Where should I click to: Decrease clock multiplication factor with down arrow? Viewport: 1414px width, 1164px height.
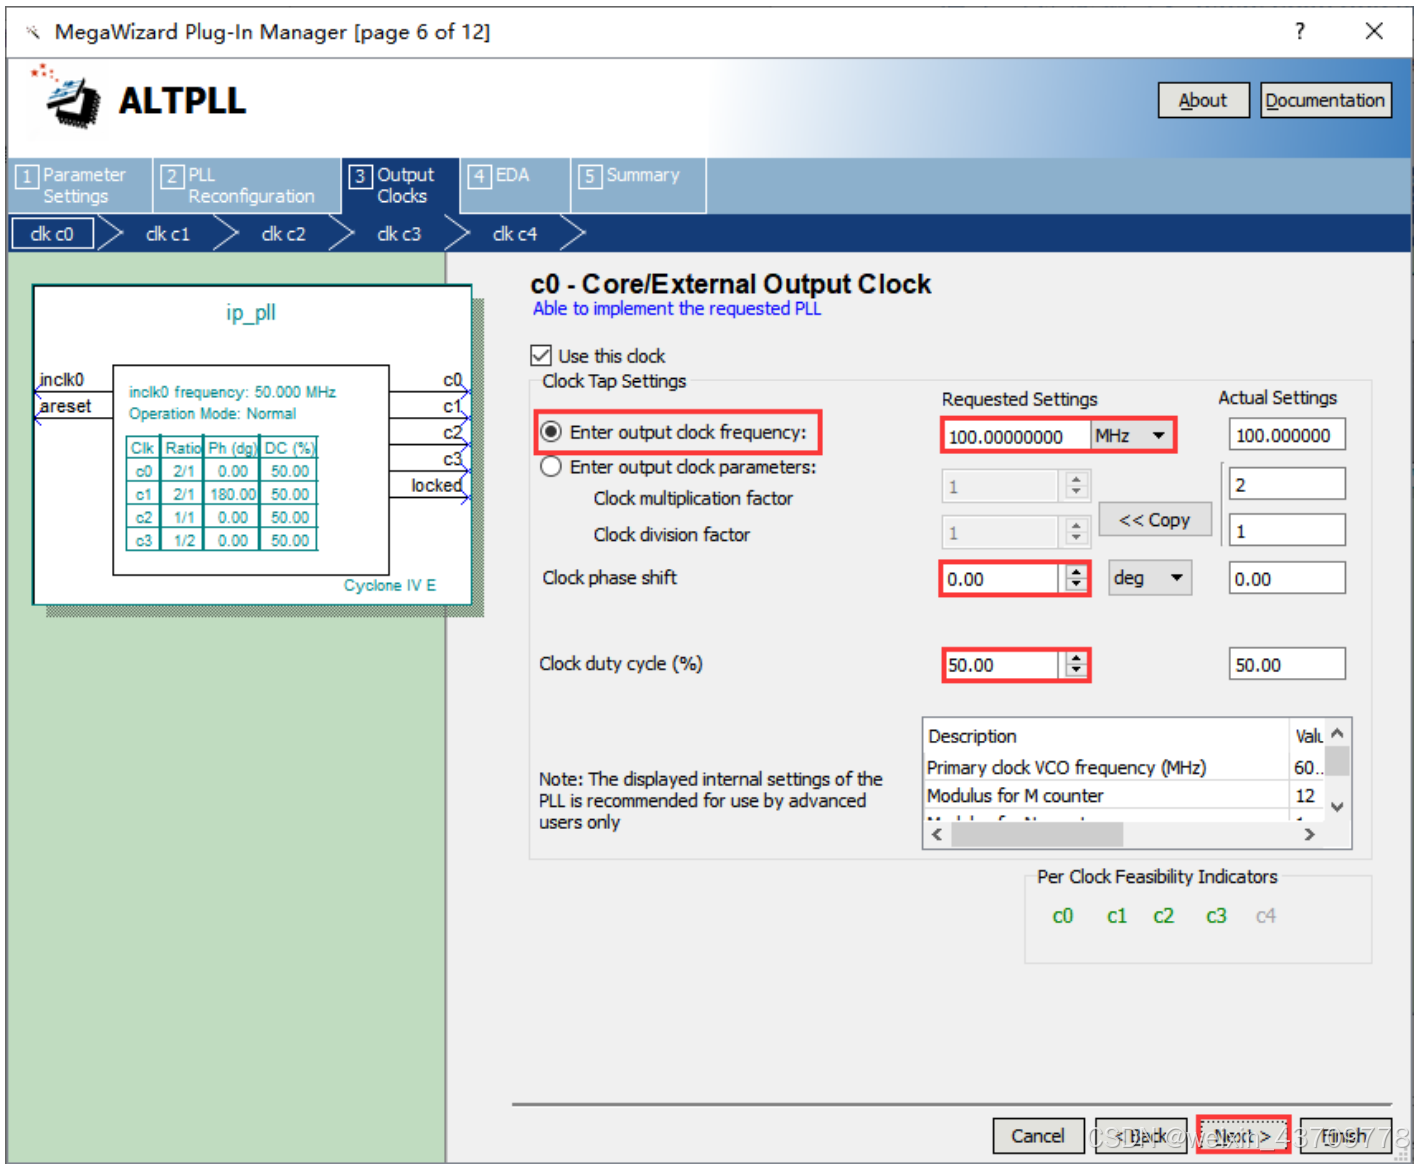pos(1076,493)
